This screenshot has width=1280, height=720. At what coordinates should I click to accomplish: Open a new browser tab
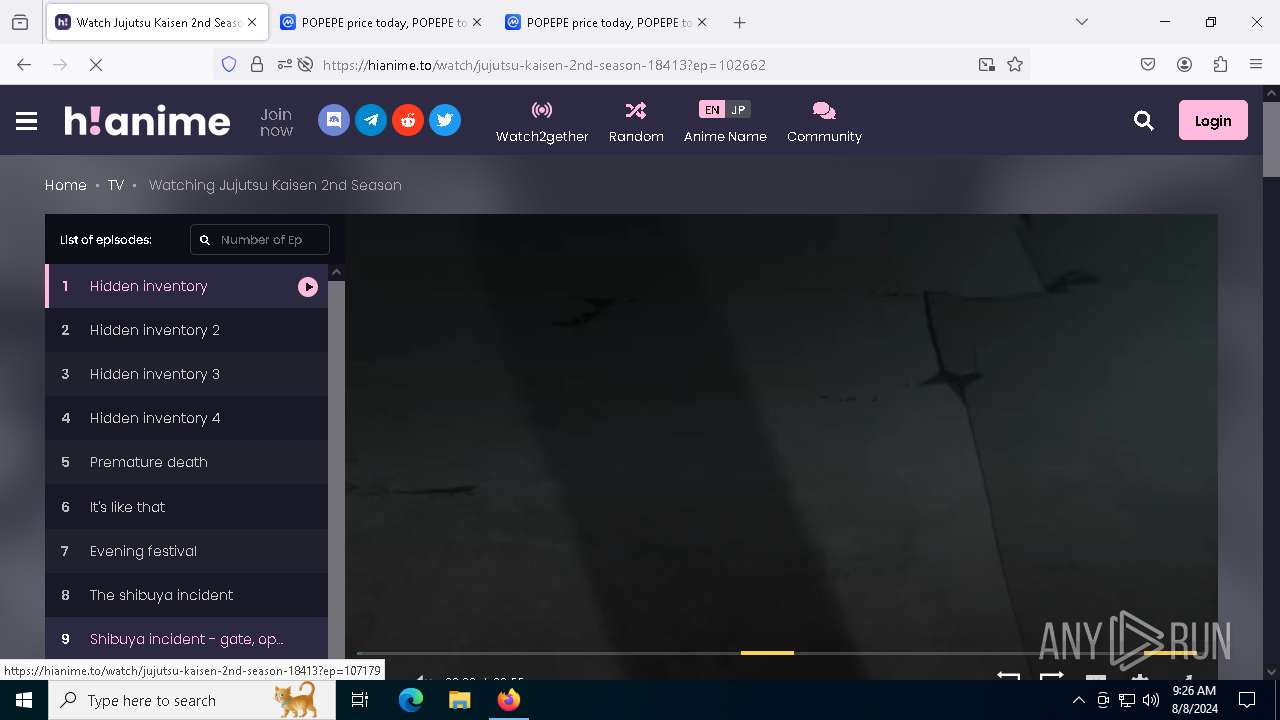click(739, 22)
